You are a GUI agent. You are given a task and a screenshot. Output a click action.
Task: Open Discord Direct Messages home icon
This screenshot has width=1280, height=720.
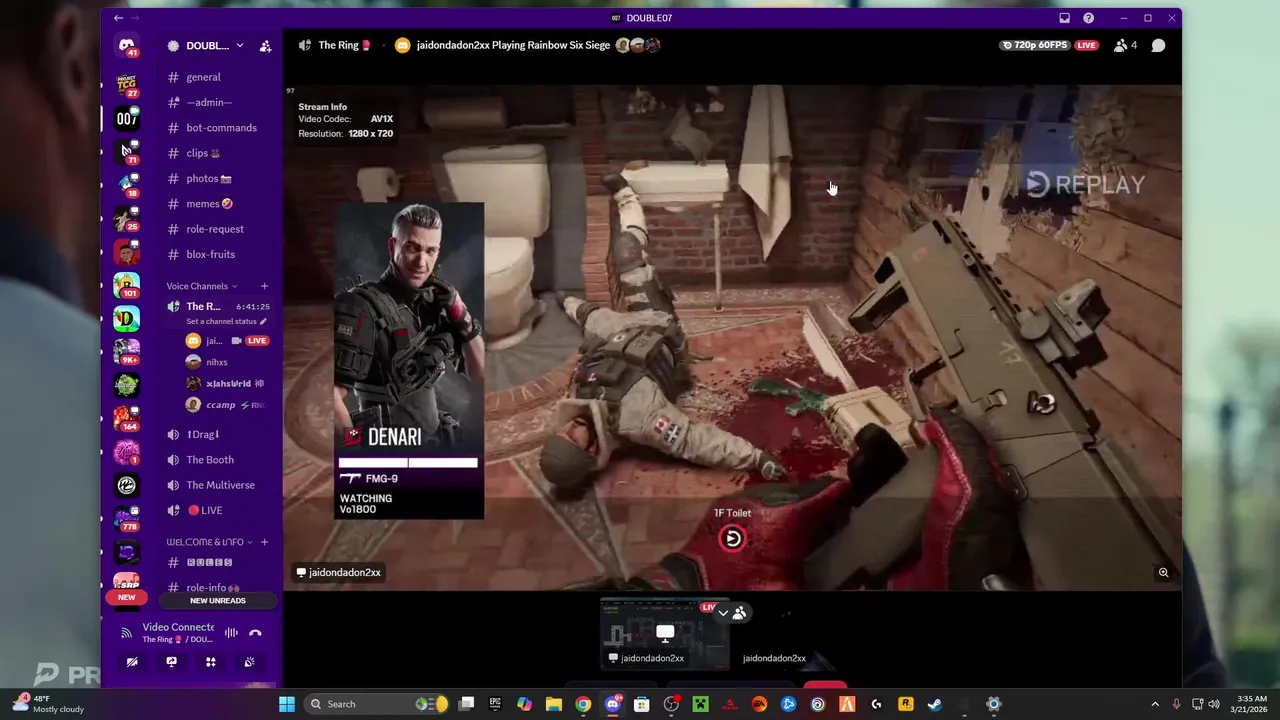coord(126,46)
